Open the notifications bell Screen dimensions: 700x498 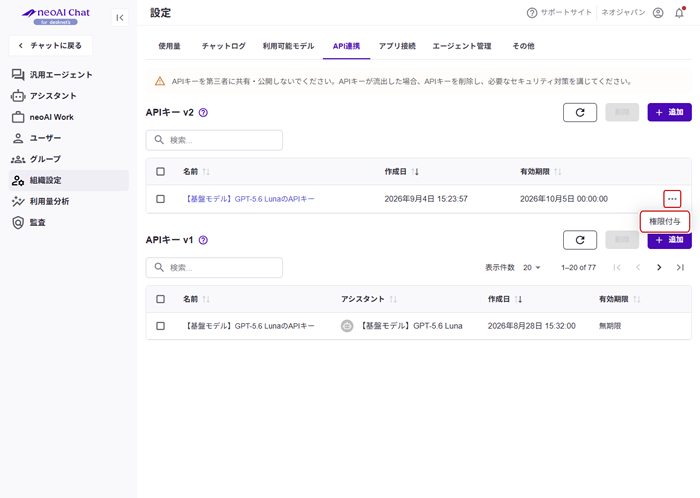click(x=679, y=13)
